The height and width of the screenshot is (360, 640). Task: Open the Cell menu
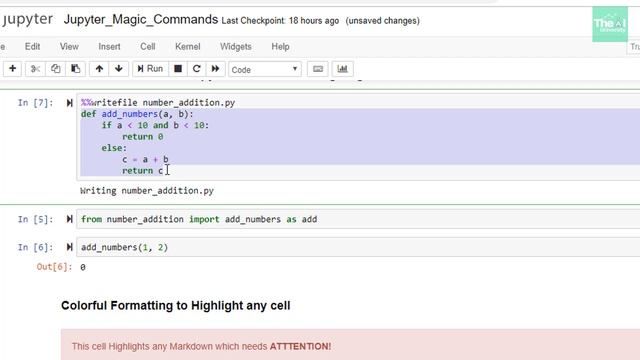click(x=147, y=47)
